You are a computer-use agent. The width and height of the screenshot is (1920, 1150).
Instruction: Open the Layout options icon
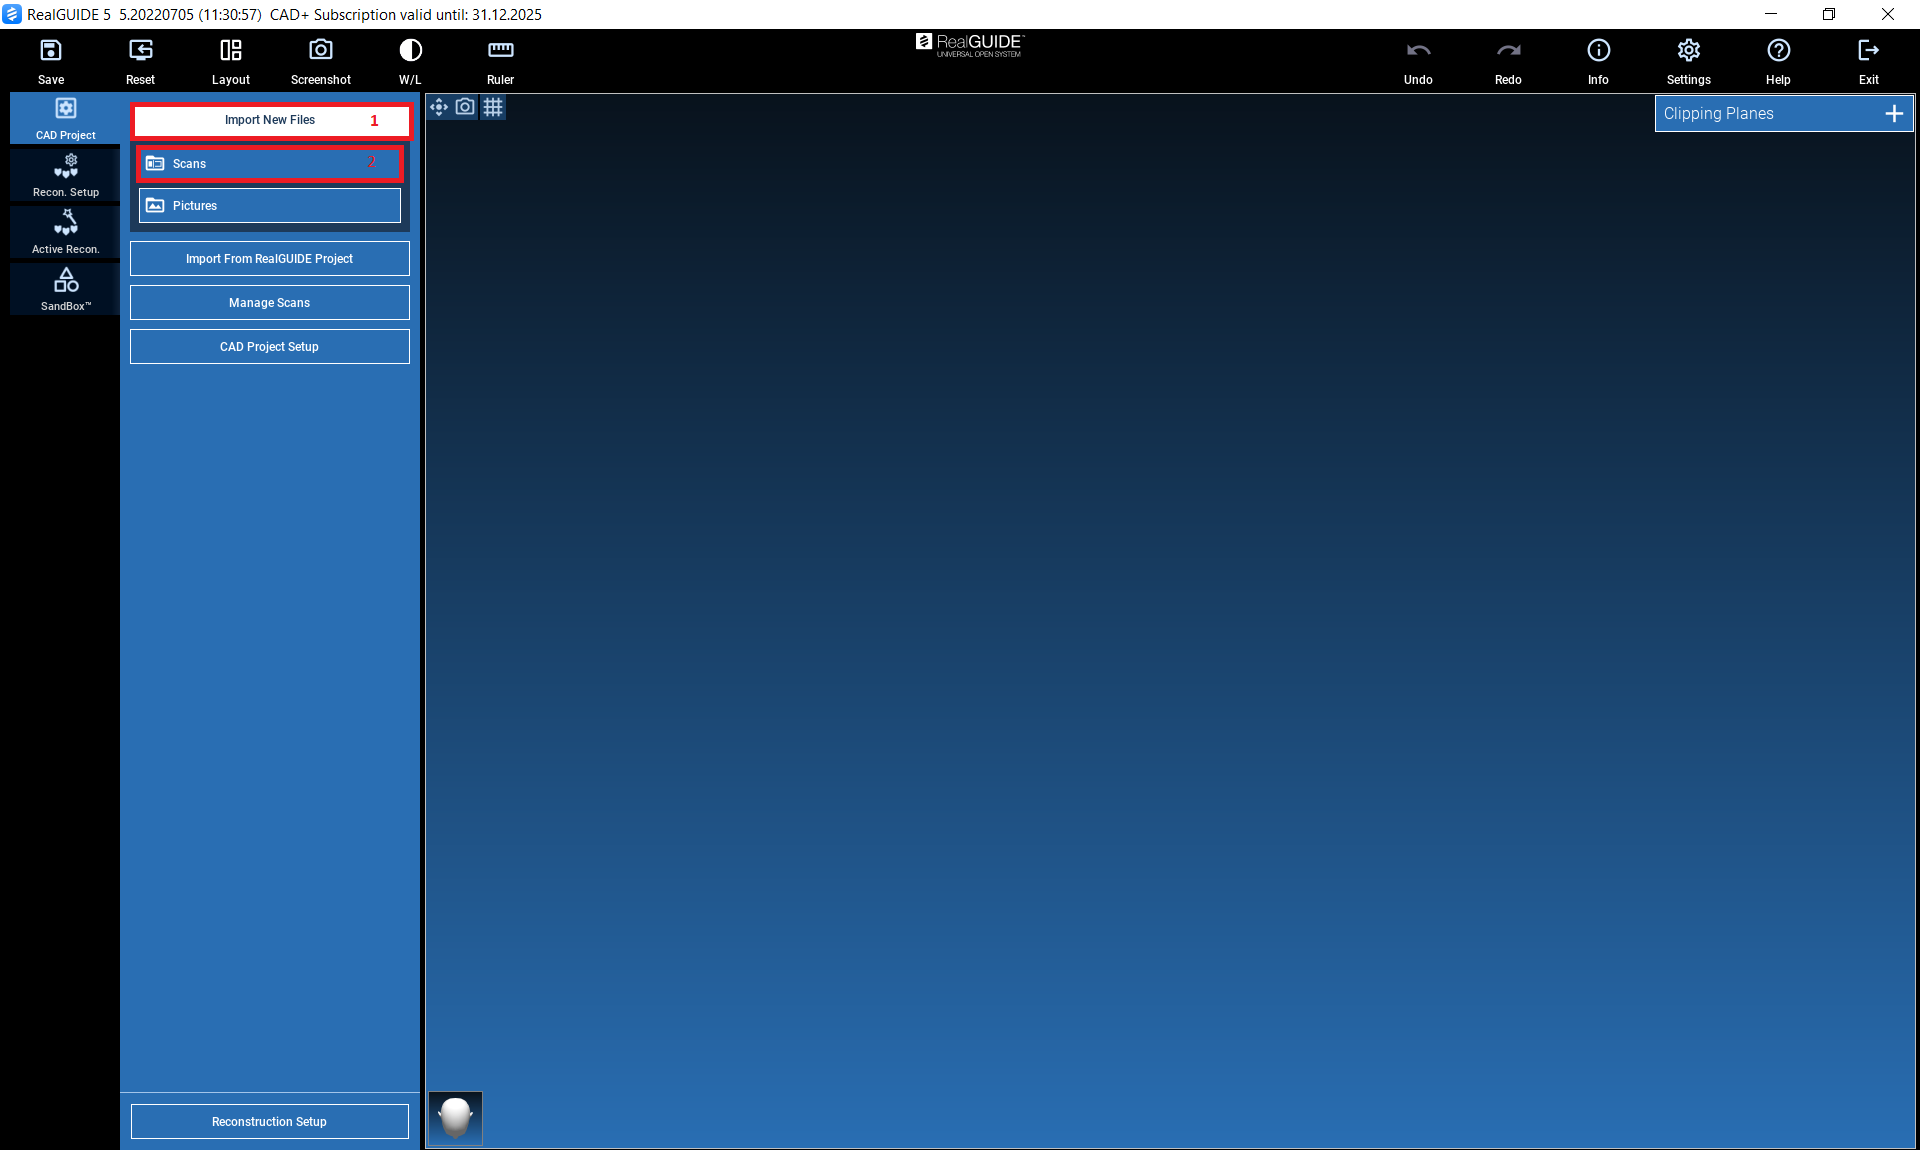point(231,51)
